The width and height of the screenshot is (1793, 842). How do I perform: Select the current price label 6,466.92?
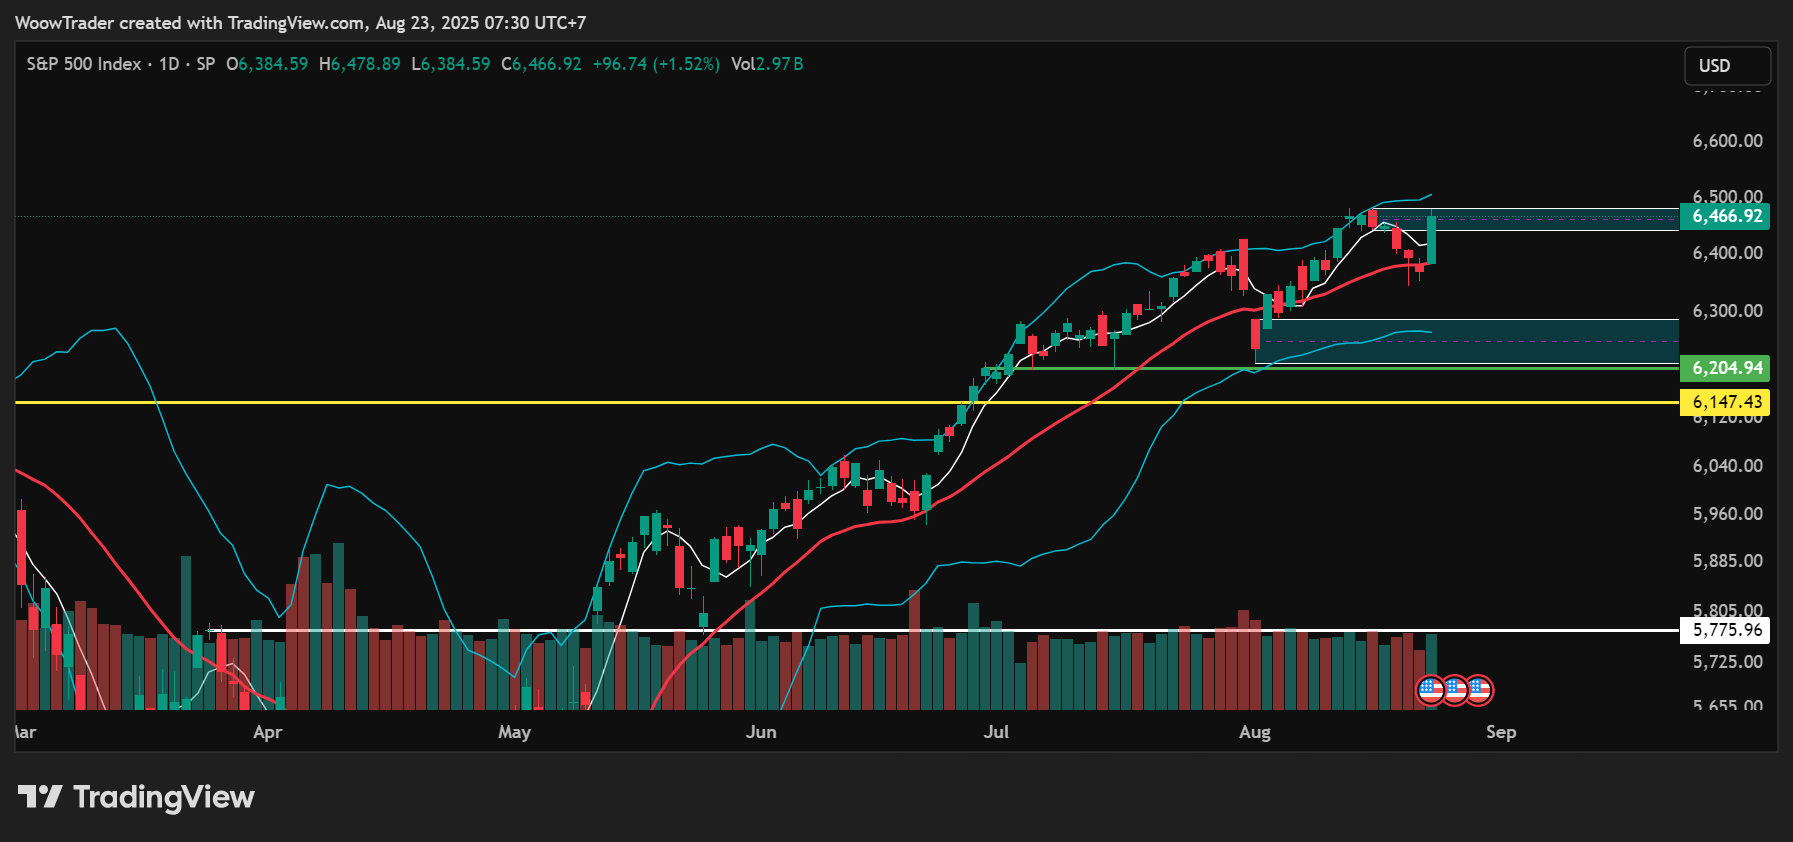click(1725, 216)
